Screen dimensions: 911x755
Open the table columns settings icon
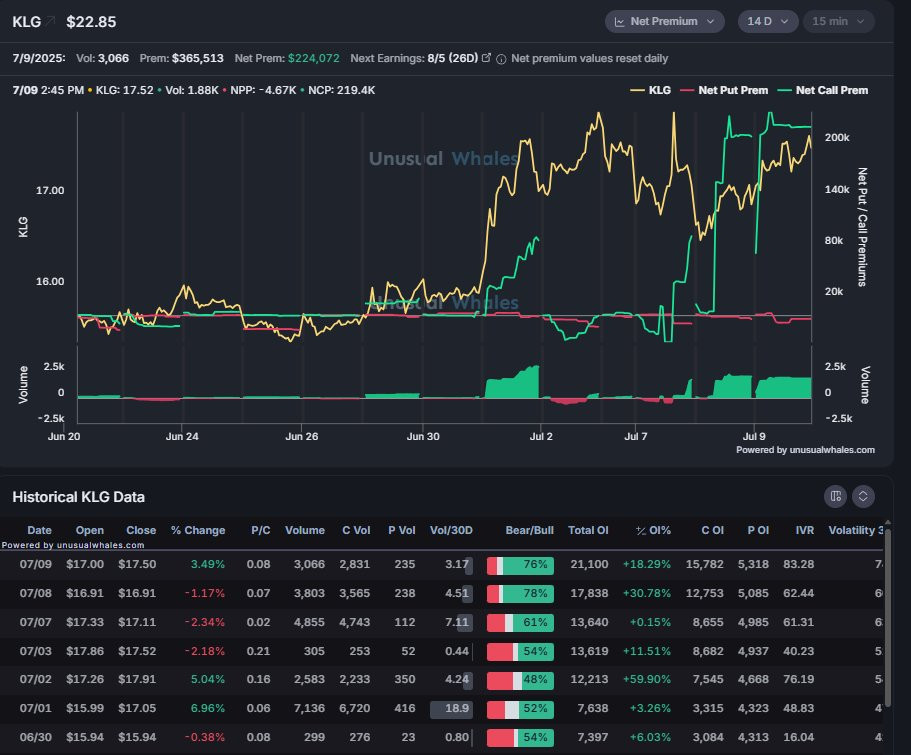point(835,496)
